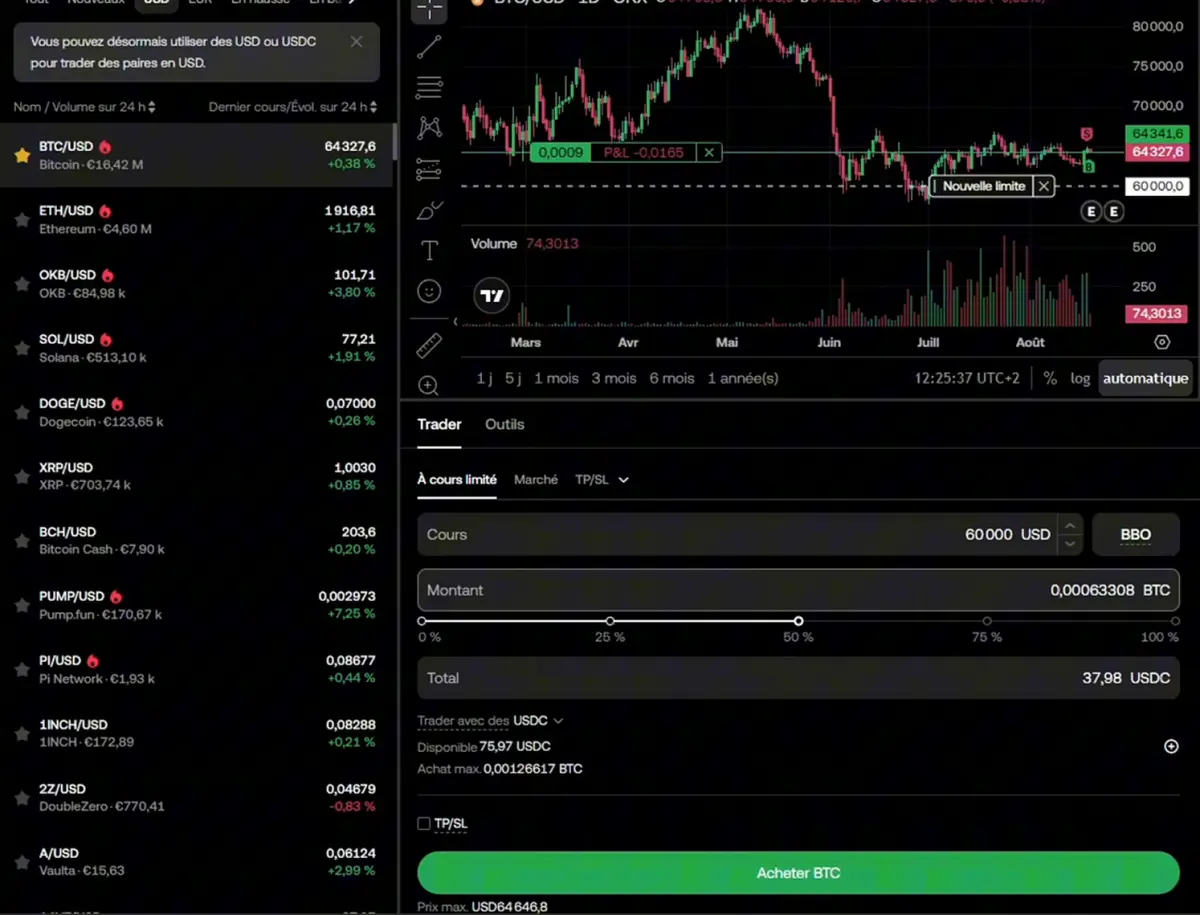Viewport: 1200px width, 915px height.
Task: Sort by Nom / Volume sur 24 h
Action: tap(84, 107)
